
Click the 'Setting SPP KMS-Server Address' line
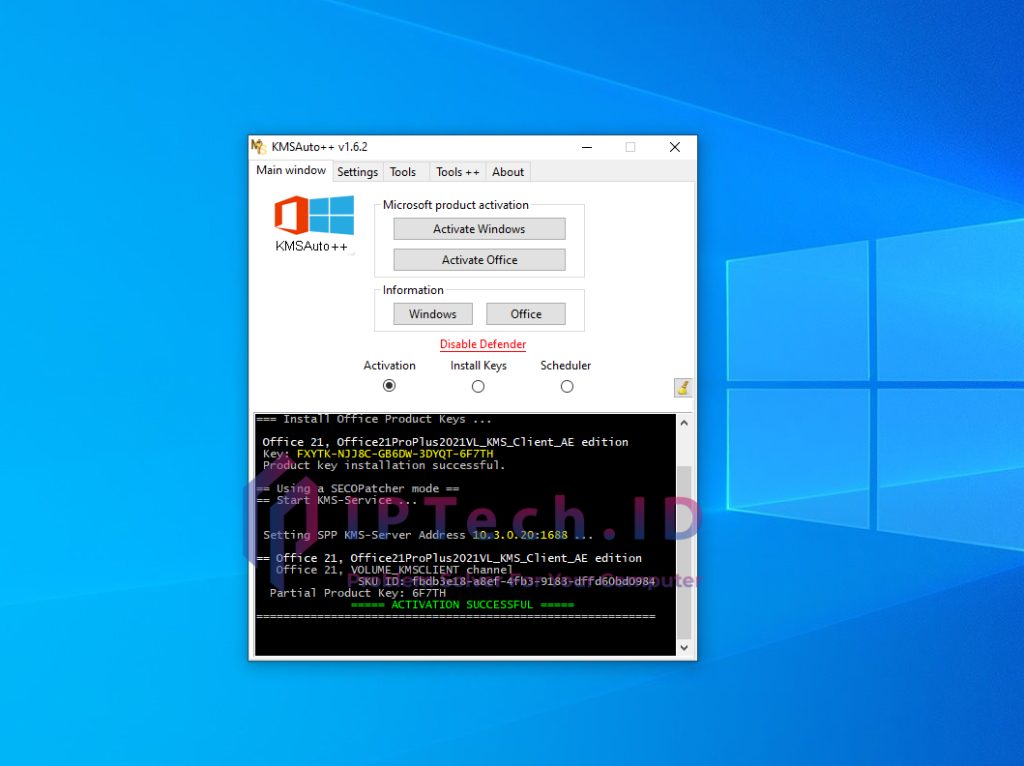click(x=428, y=535)
